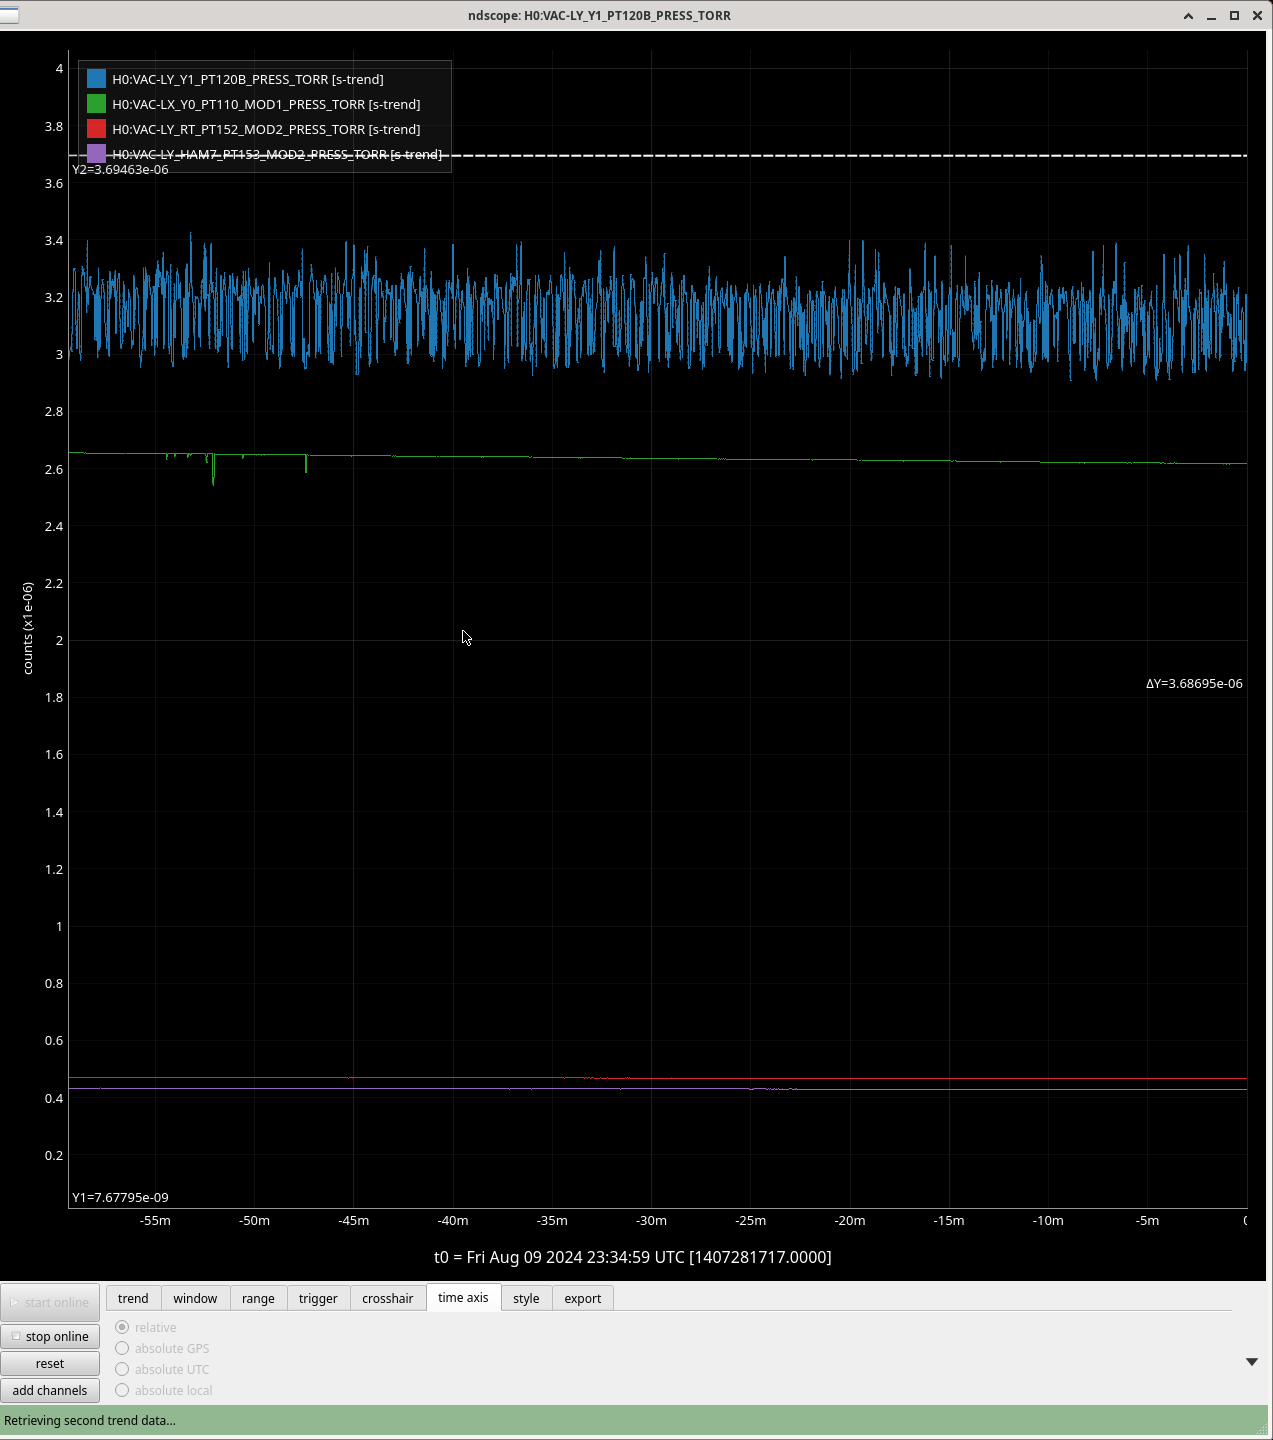Click the add channels button

50,1390
